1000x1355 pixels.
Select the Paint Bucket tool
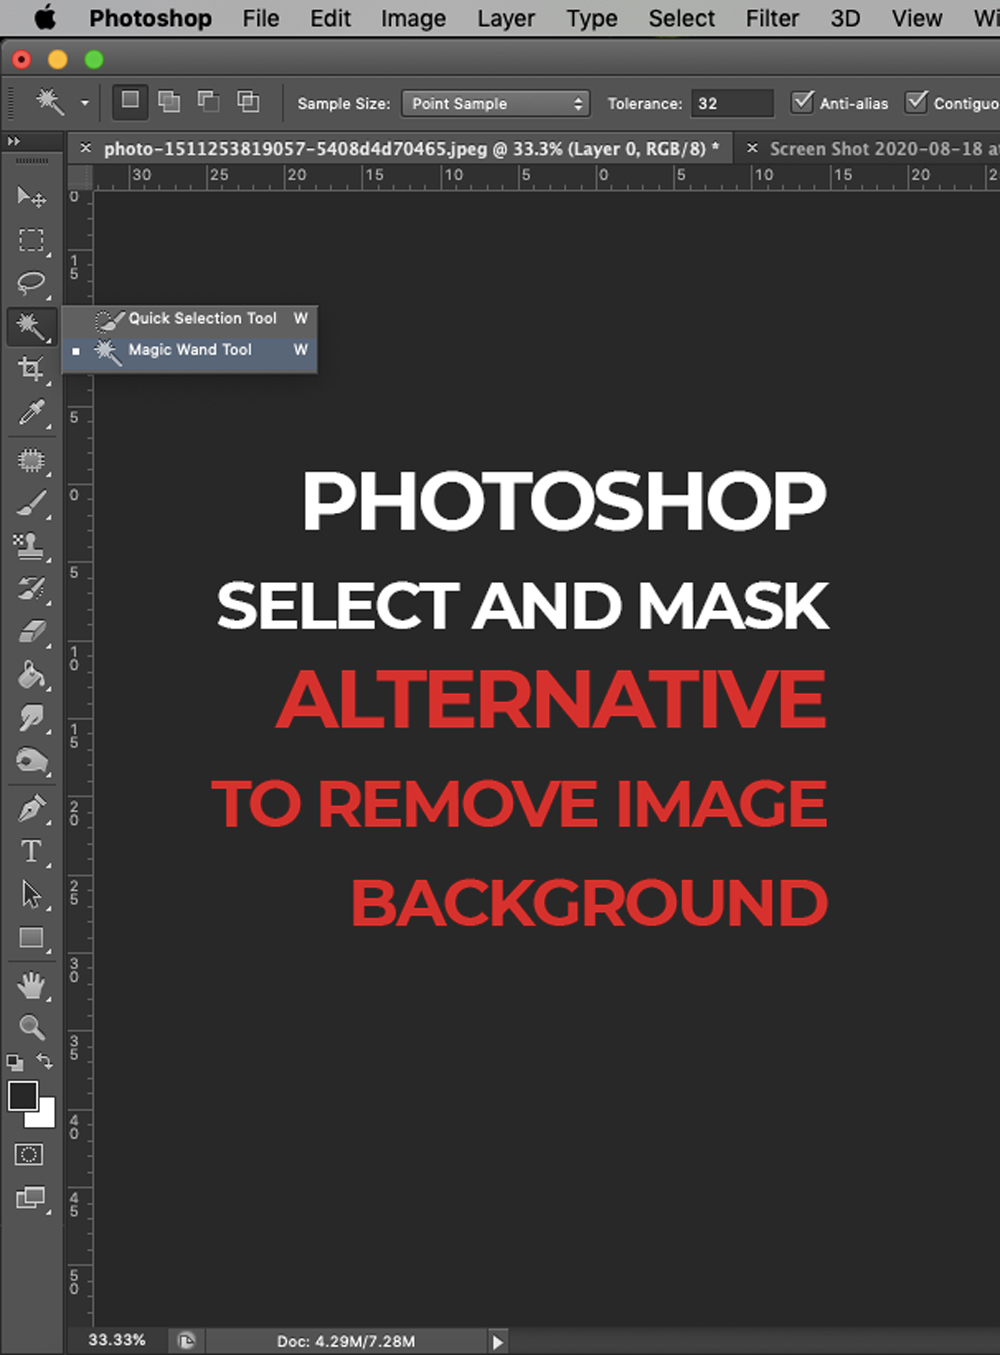[31, 676]
